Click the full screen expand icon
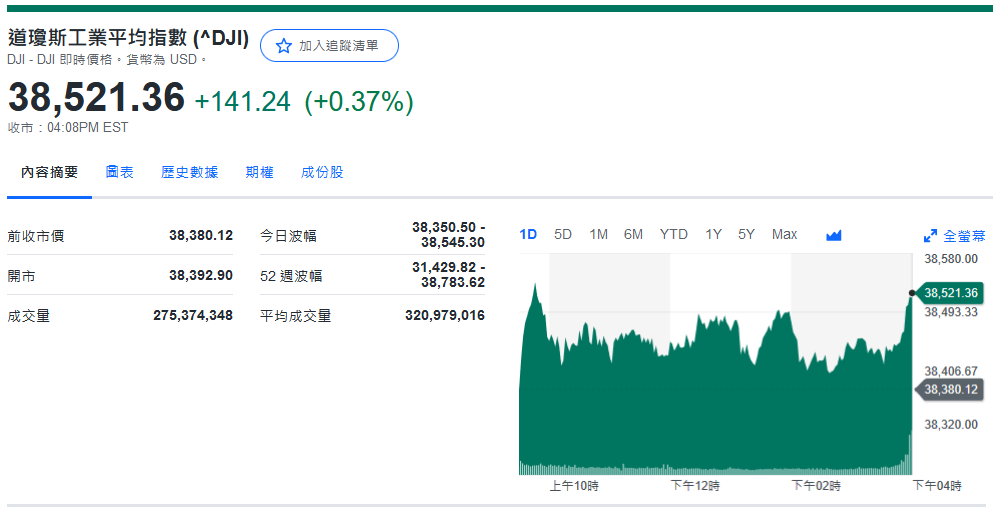Viewport: 993px width, 513px height. tap(930, 236)
